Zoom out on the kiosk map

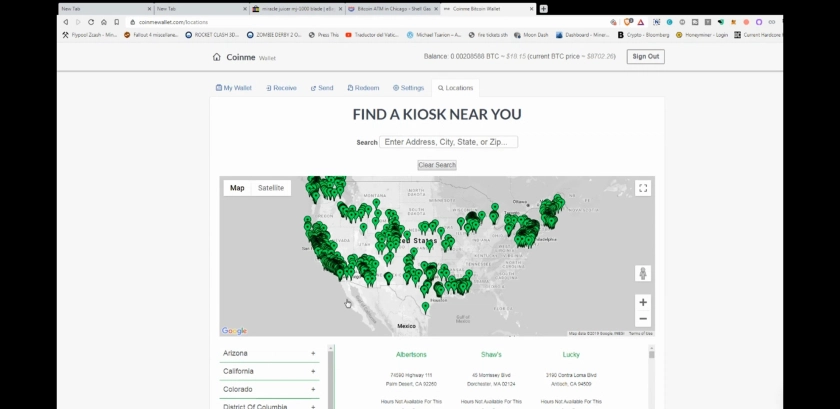tap(643, 319)
